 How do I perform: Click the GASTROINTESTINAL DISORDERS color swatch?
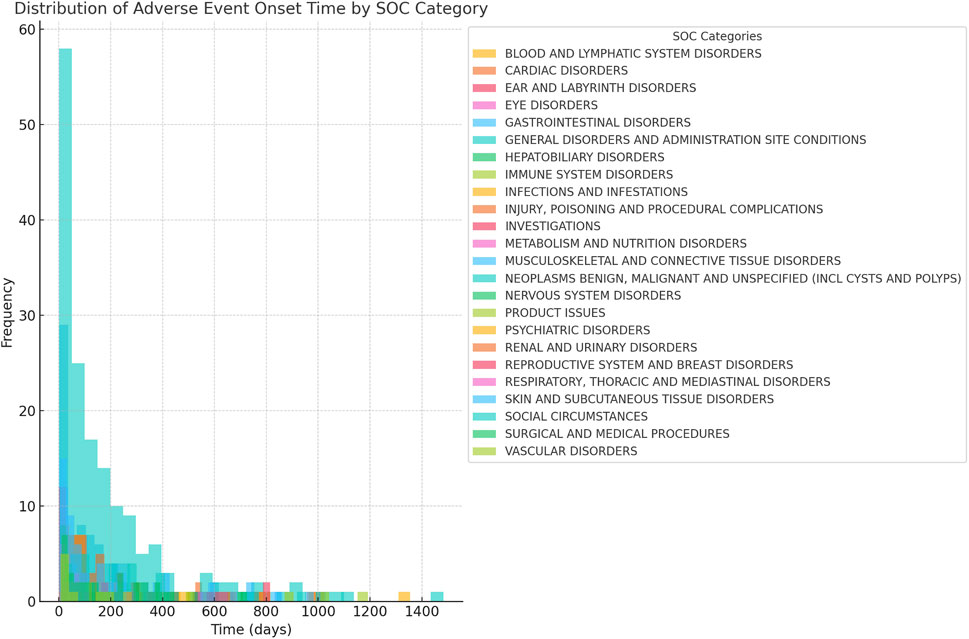tap(484, 123)
